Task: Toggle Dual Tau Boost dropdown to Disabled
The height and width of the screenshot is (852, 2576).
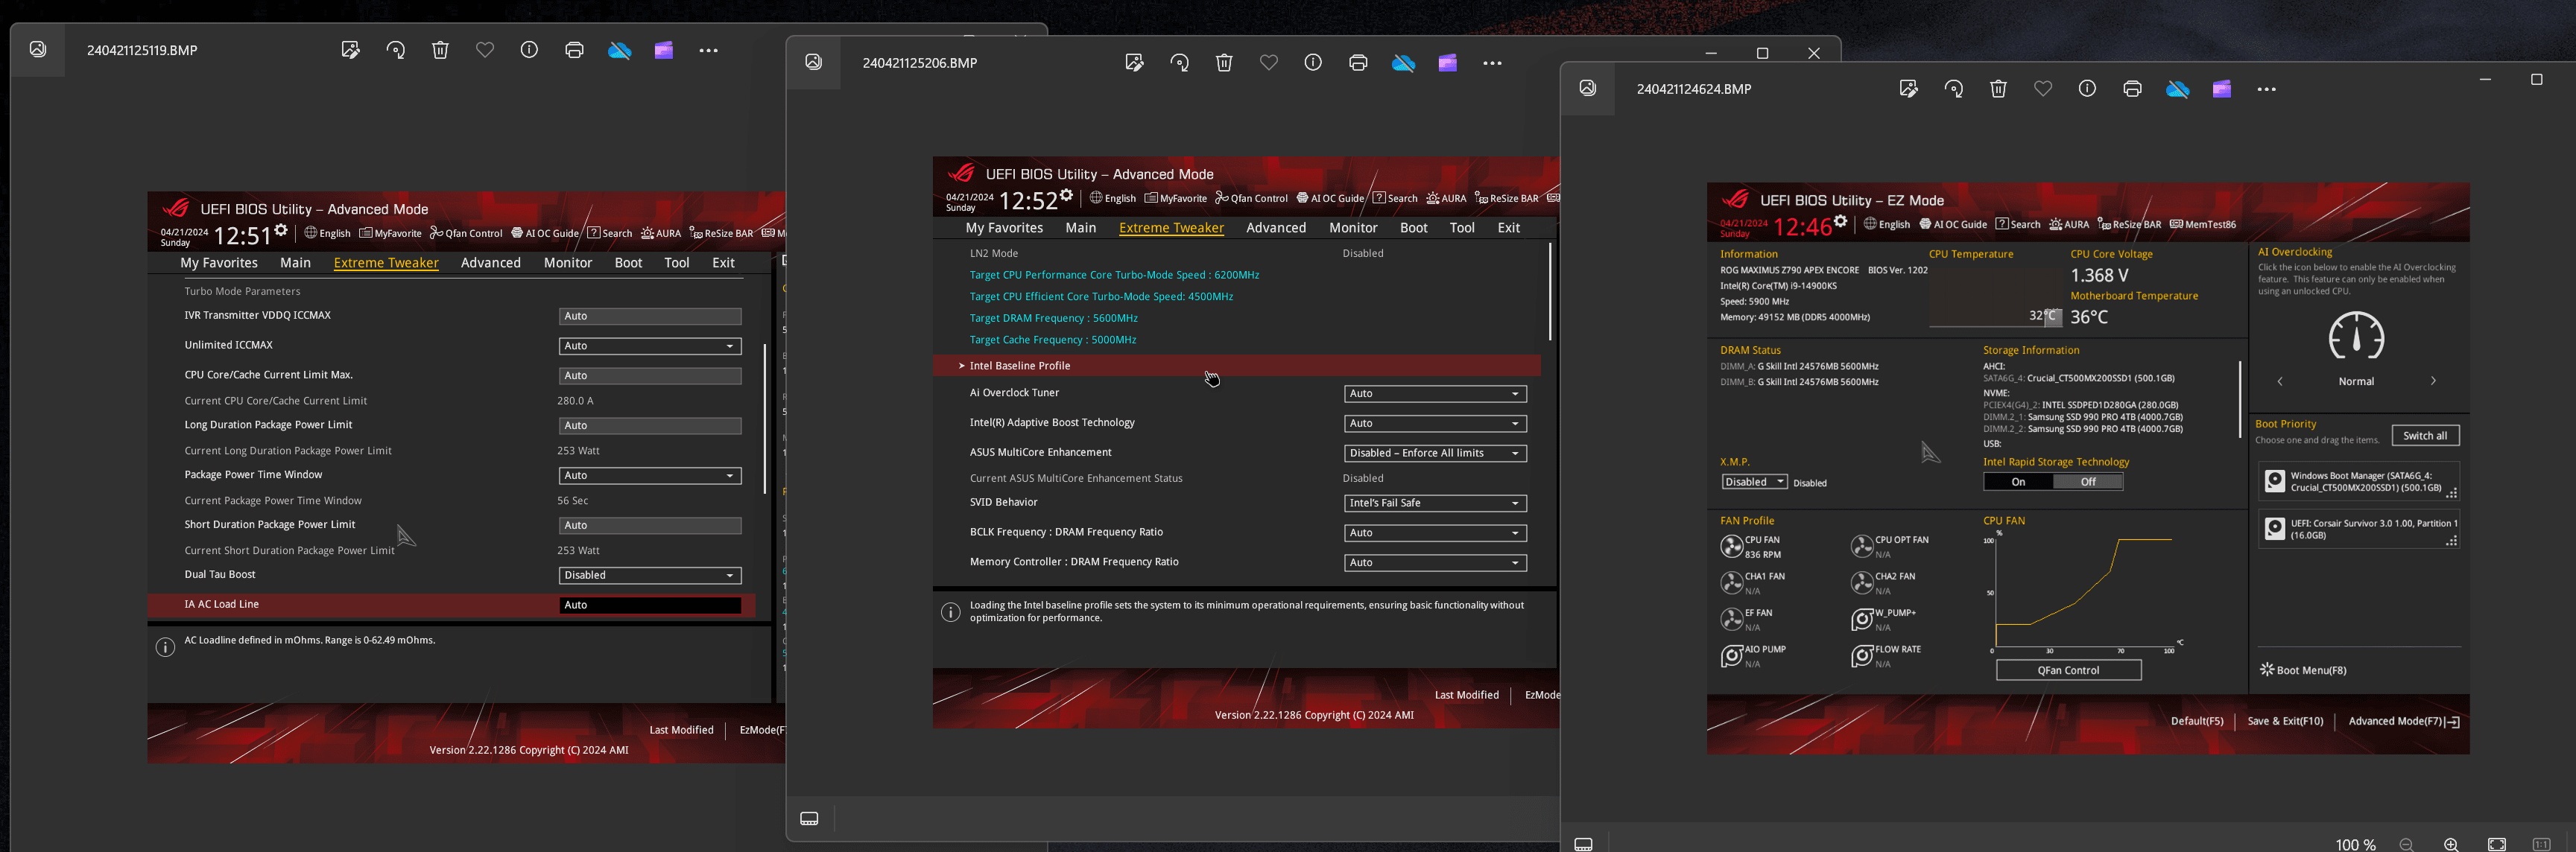Action: 648,574
